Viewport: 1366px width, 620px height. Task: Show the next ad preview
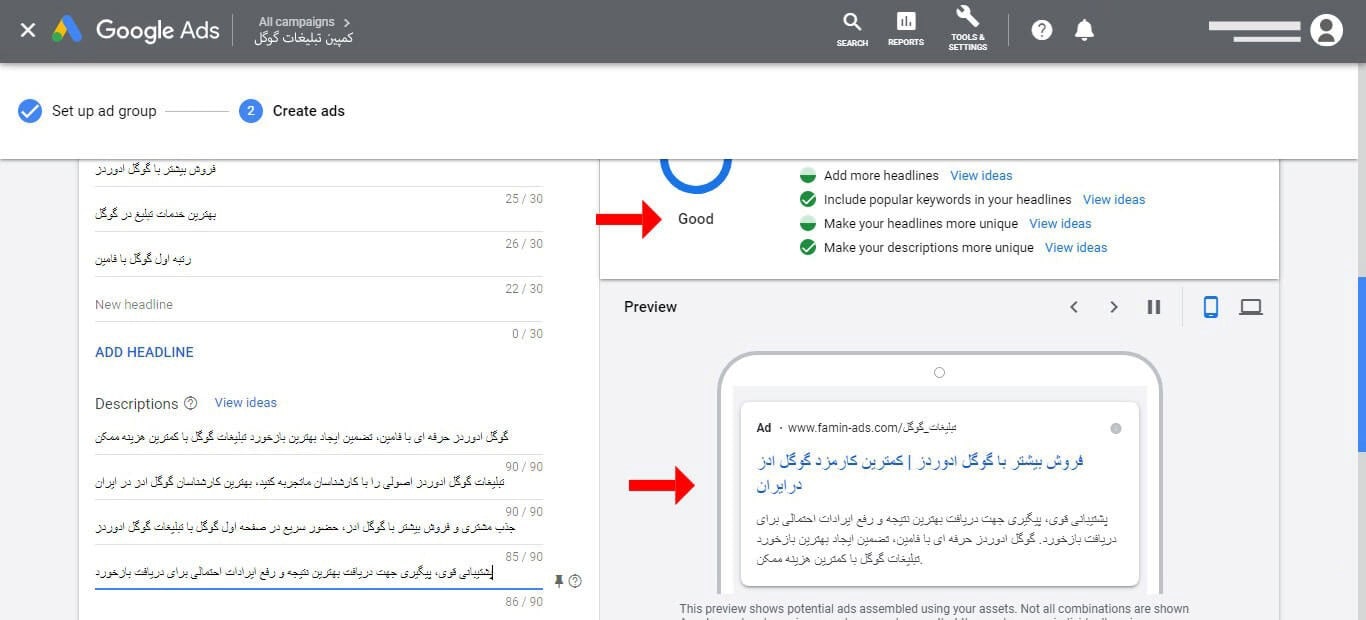pos(1113,307)
